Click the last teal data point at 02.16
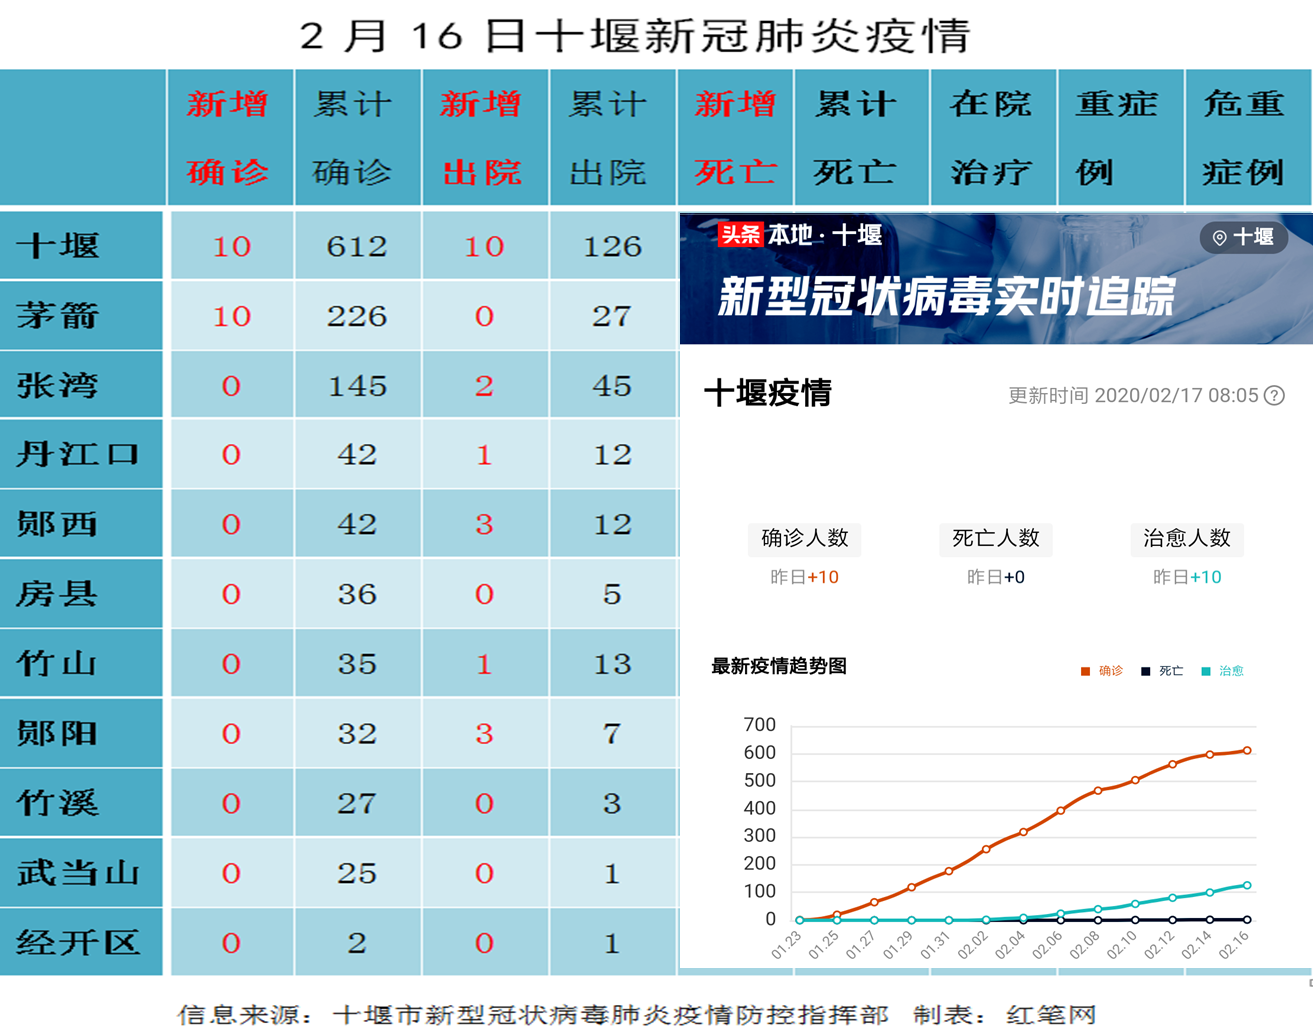 [x=1247, y=885]
